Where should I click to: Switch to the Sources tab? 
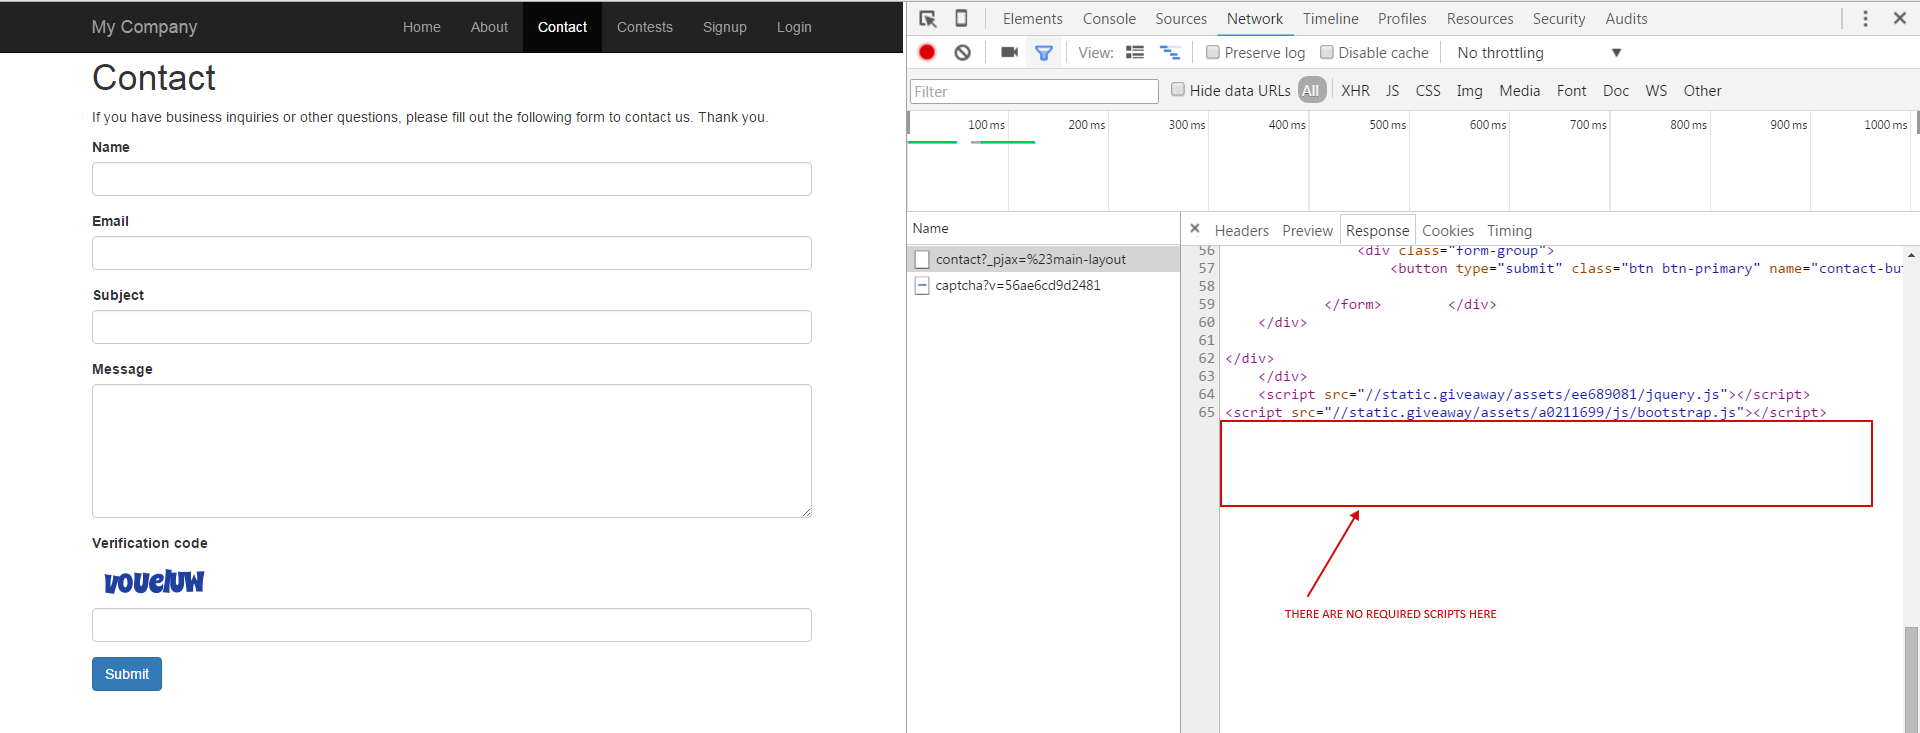(1181, 19)
